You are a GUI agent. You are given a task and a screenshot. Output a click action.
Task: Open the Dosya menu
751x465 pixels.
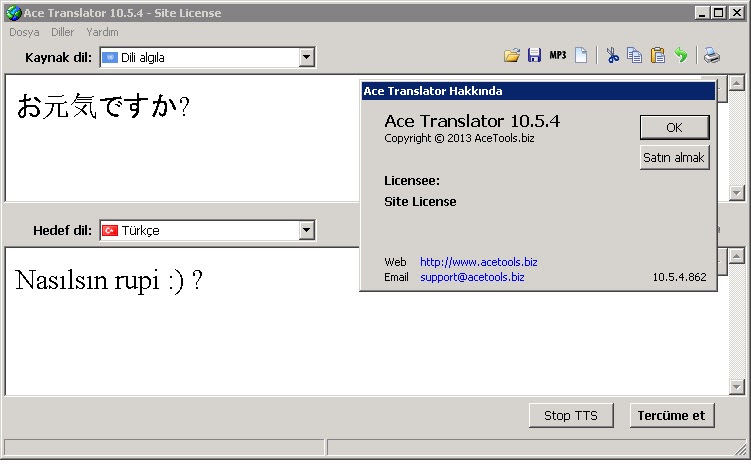point(24,32)
